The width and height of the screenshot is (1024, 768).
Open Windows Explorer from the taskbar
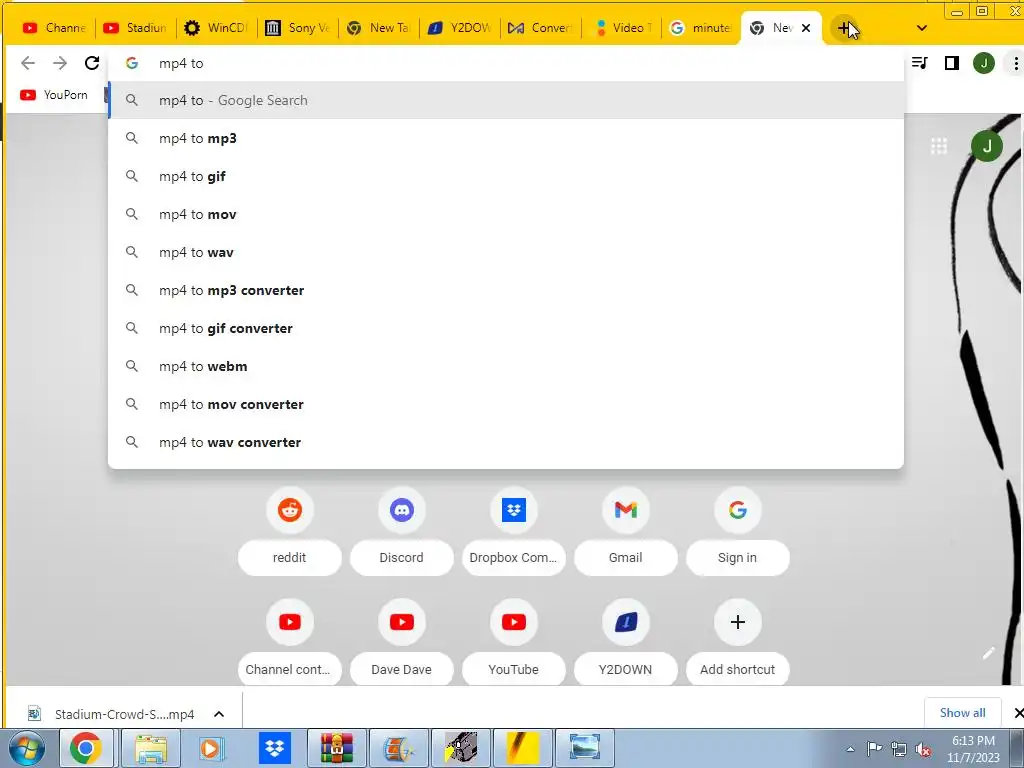click(x=150, y=748)
